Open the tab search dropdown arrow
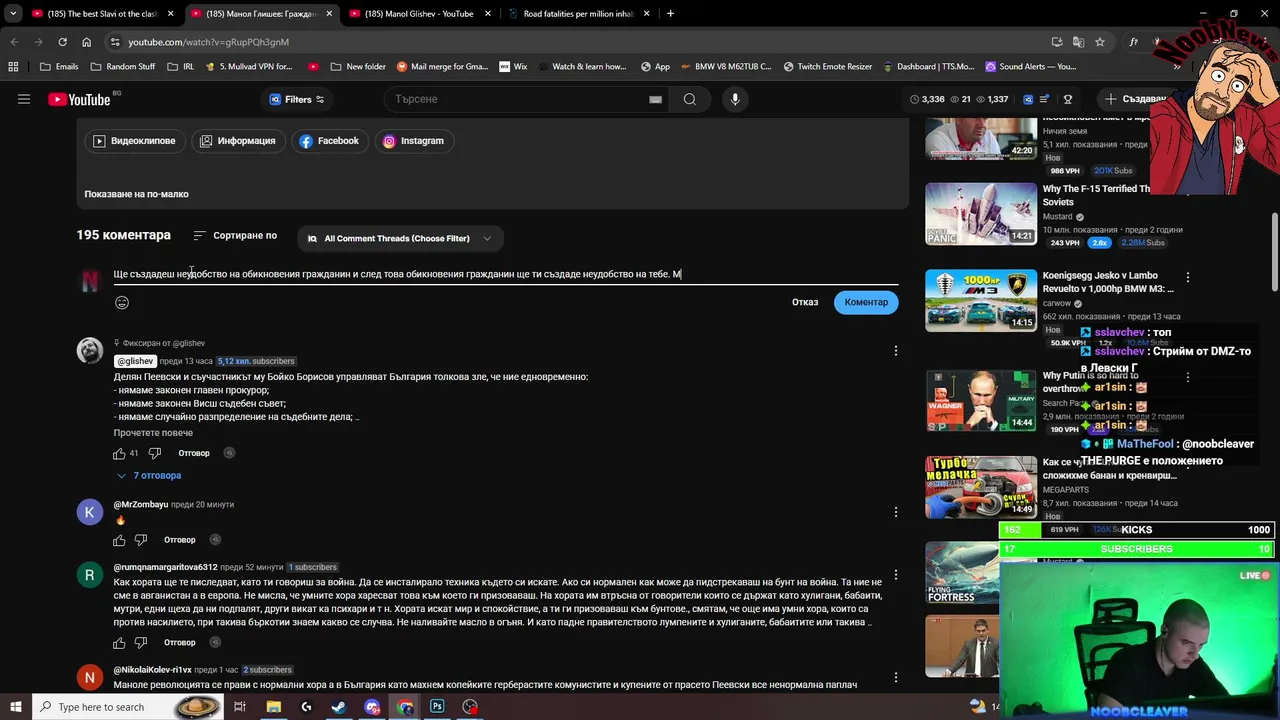This screenshot has width=1280, height=720. [12, 14]
